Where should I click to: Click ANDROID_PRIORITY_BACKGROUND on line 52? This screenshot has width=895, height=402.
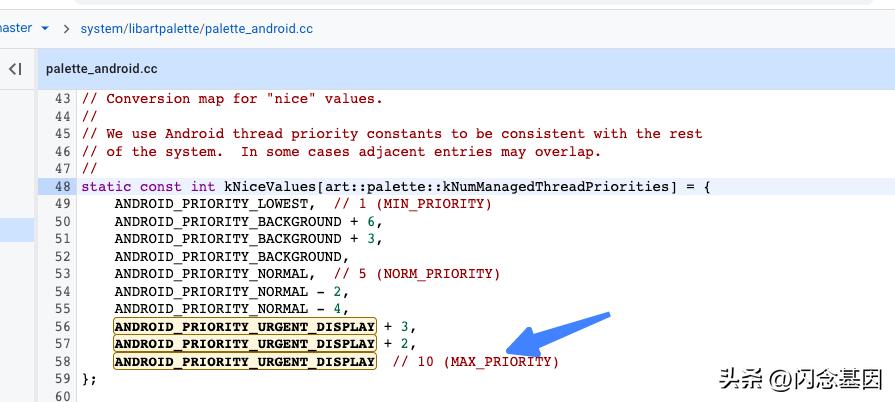[228, 256]
